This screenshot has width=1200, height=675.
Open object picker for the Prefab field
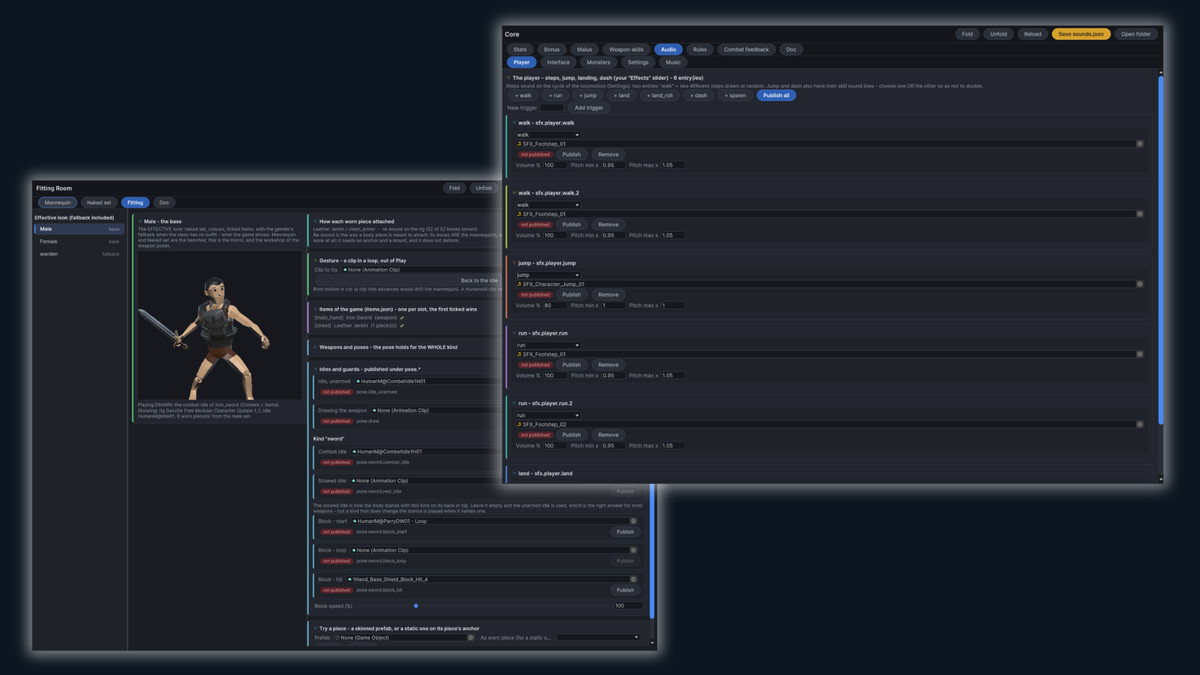tap(470, 637)
